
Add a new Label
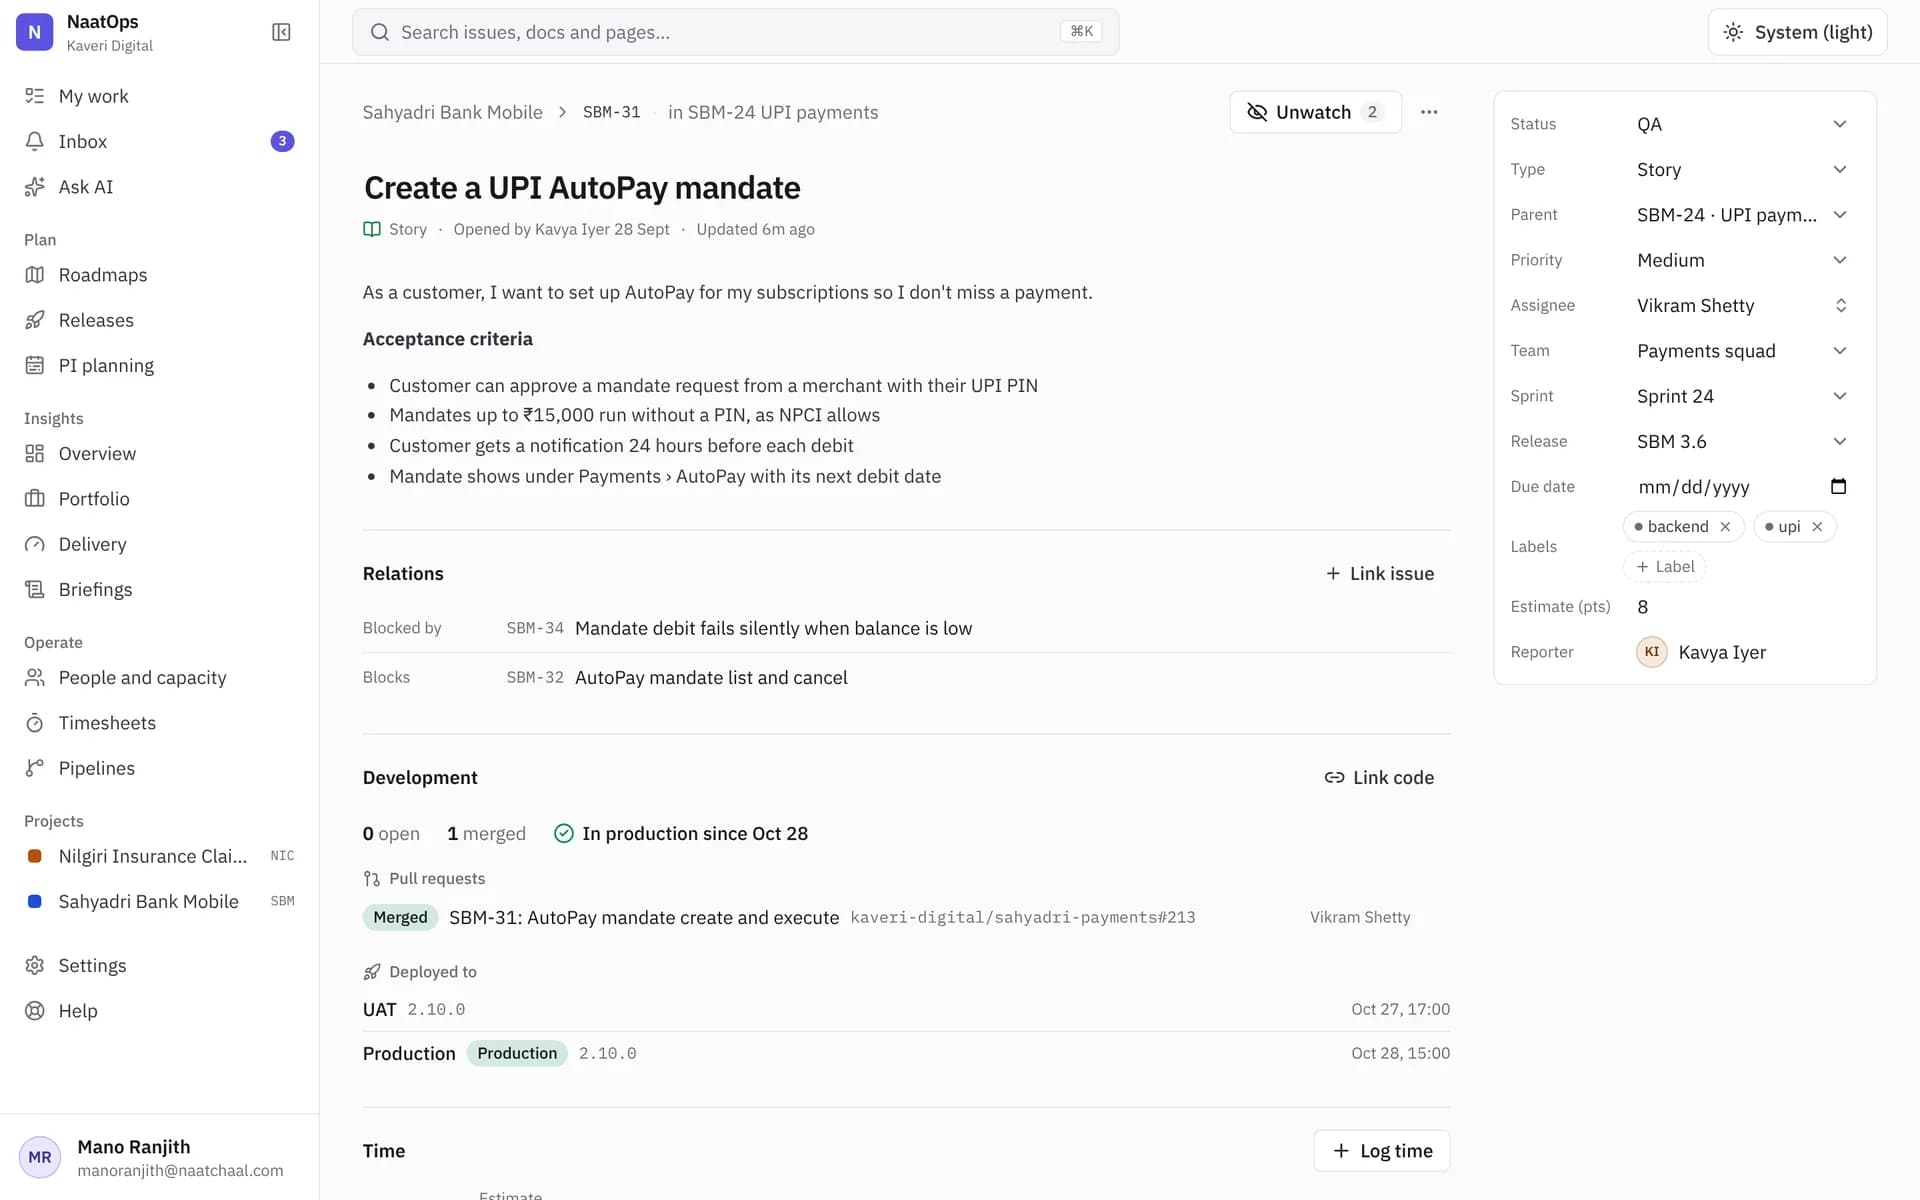click(1665, 567)
